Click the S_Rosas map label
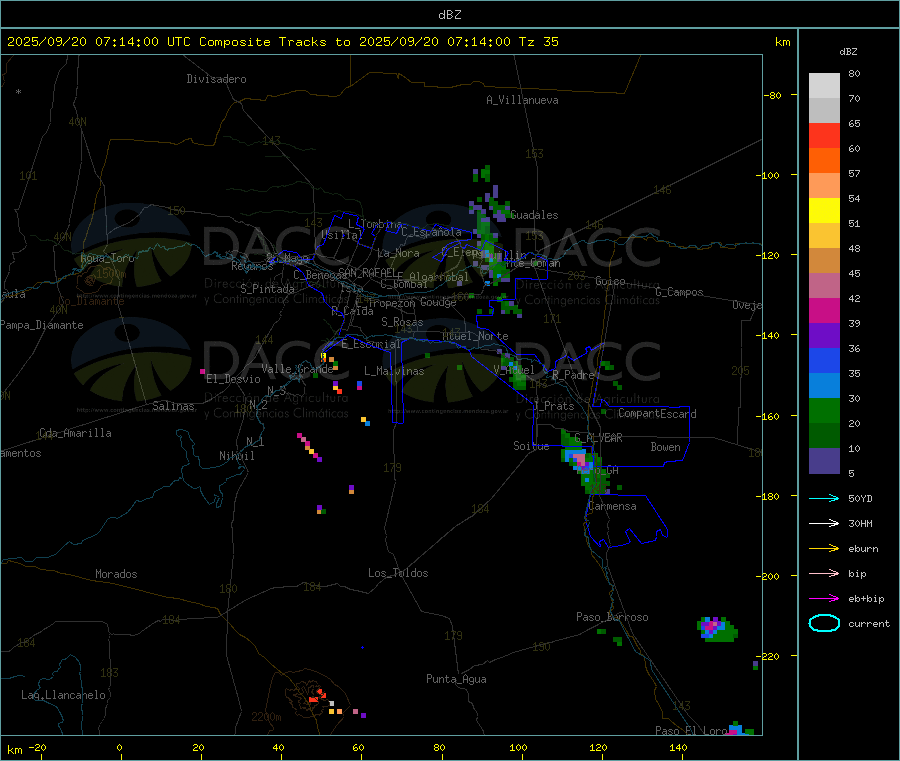The width and height of the screenshot is (900, 761). click(x=402, y=322)
